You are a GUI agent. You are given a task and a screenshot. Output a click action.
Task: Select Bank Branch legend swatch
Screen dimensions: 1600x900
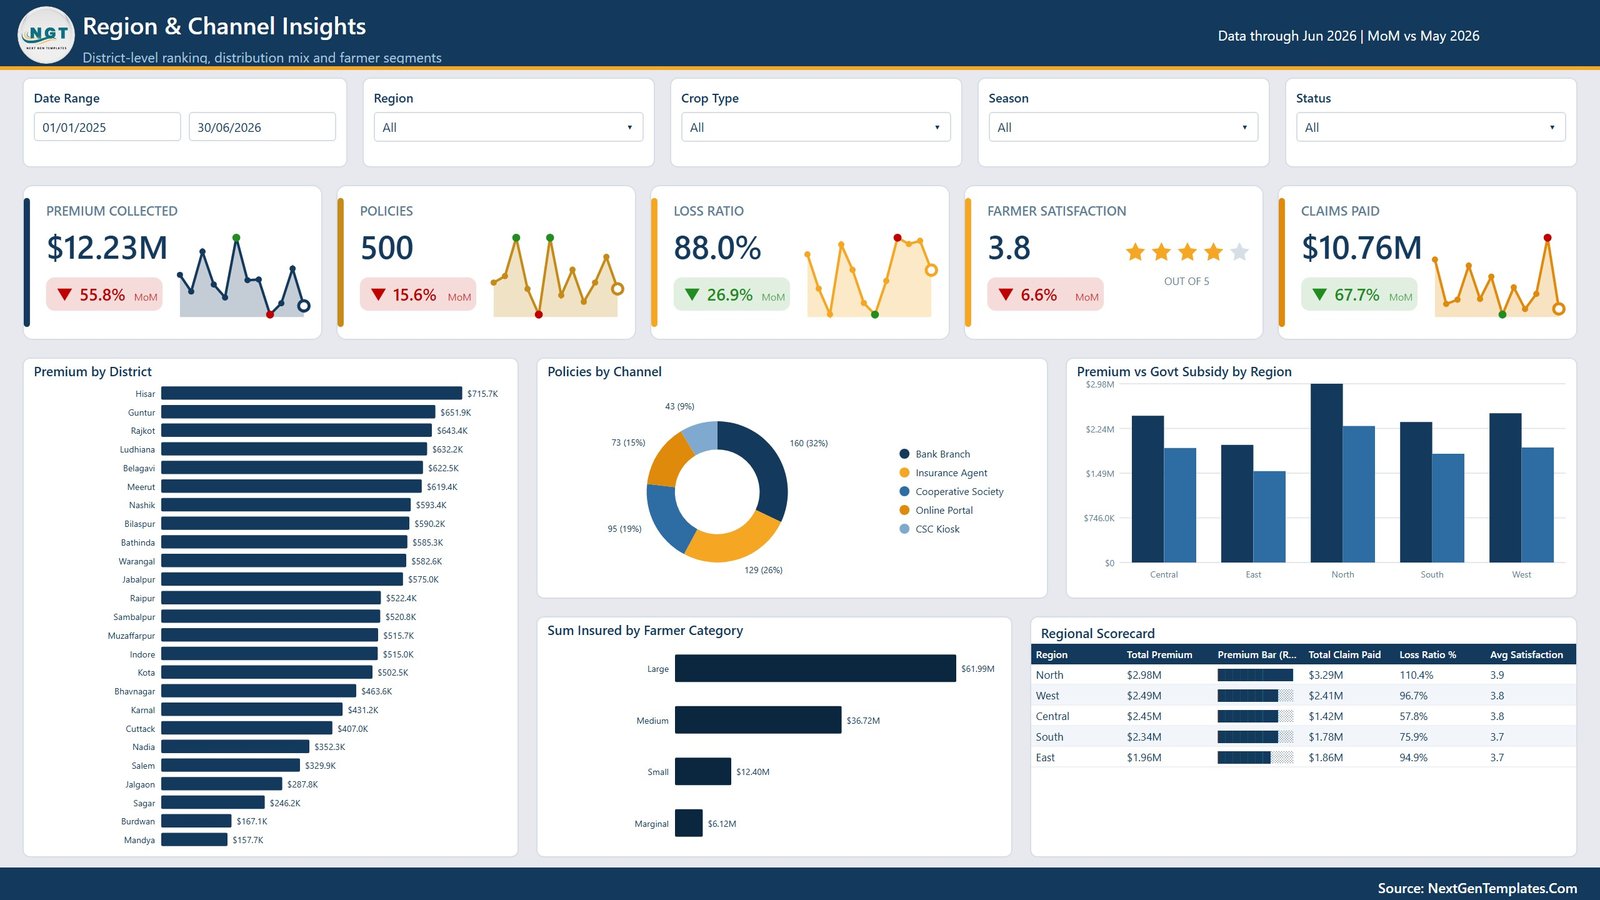coord(905,454)
